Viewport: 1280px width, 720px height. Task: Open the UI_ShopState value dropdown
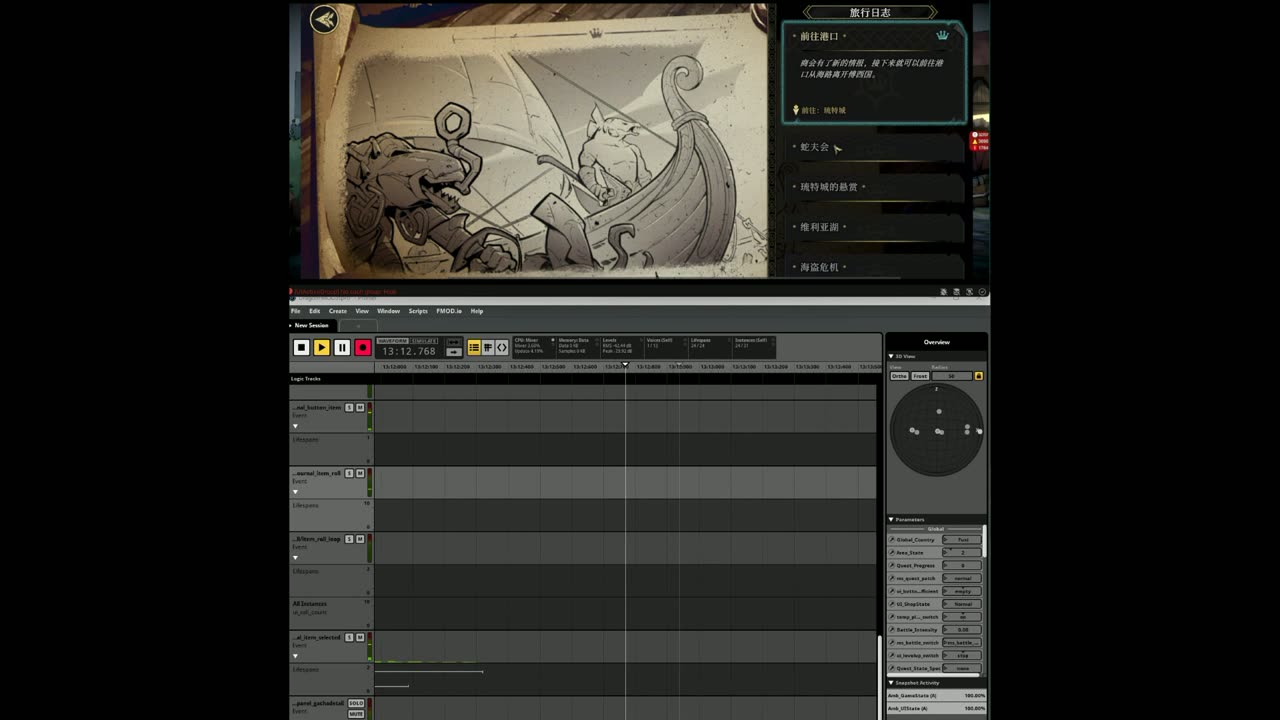pyautogui.click(x=962, y=604)
